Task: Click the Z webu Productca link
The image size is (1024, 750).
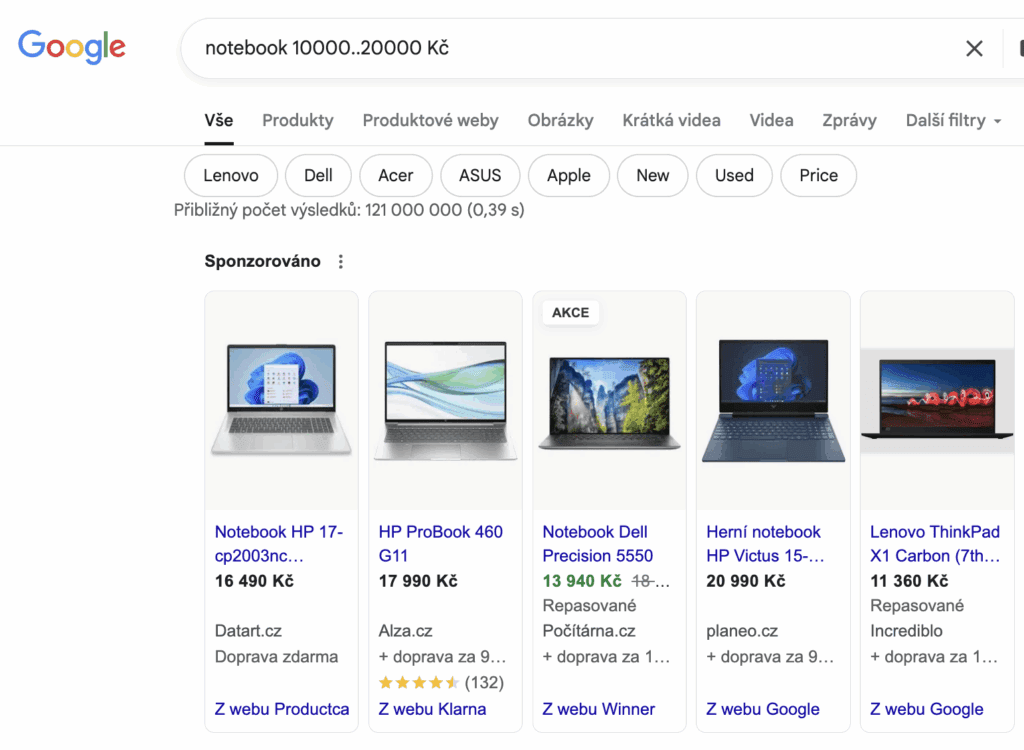Action: [282, 709]
